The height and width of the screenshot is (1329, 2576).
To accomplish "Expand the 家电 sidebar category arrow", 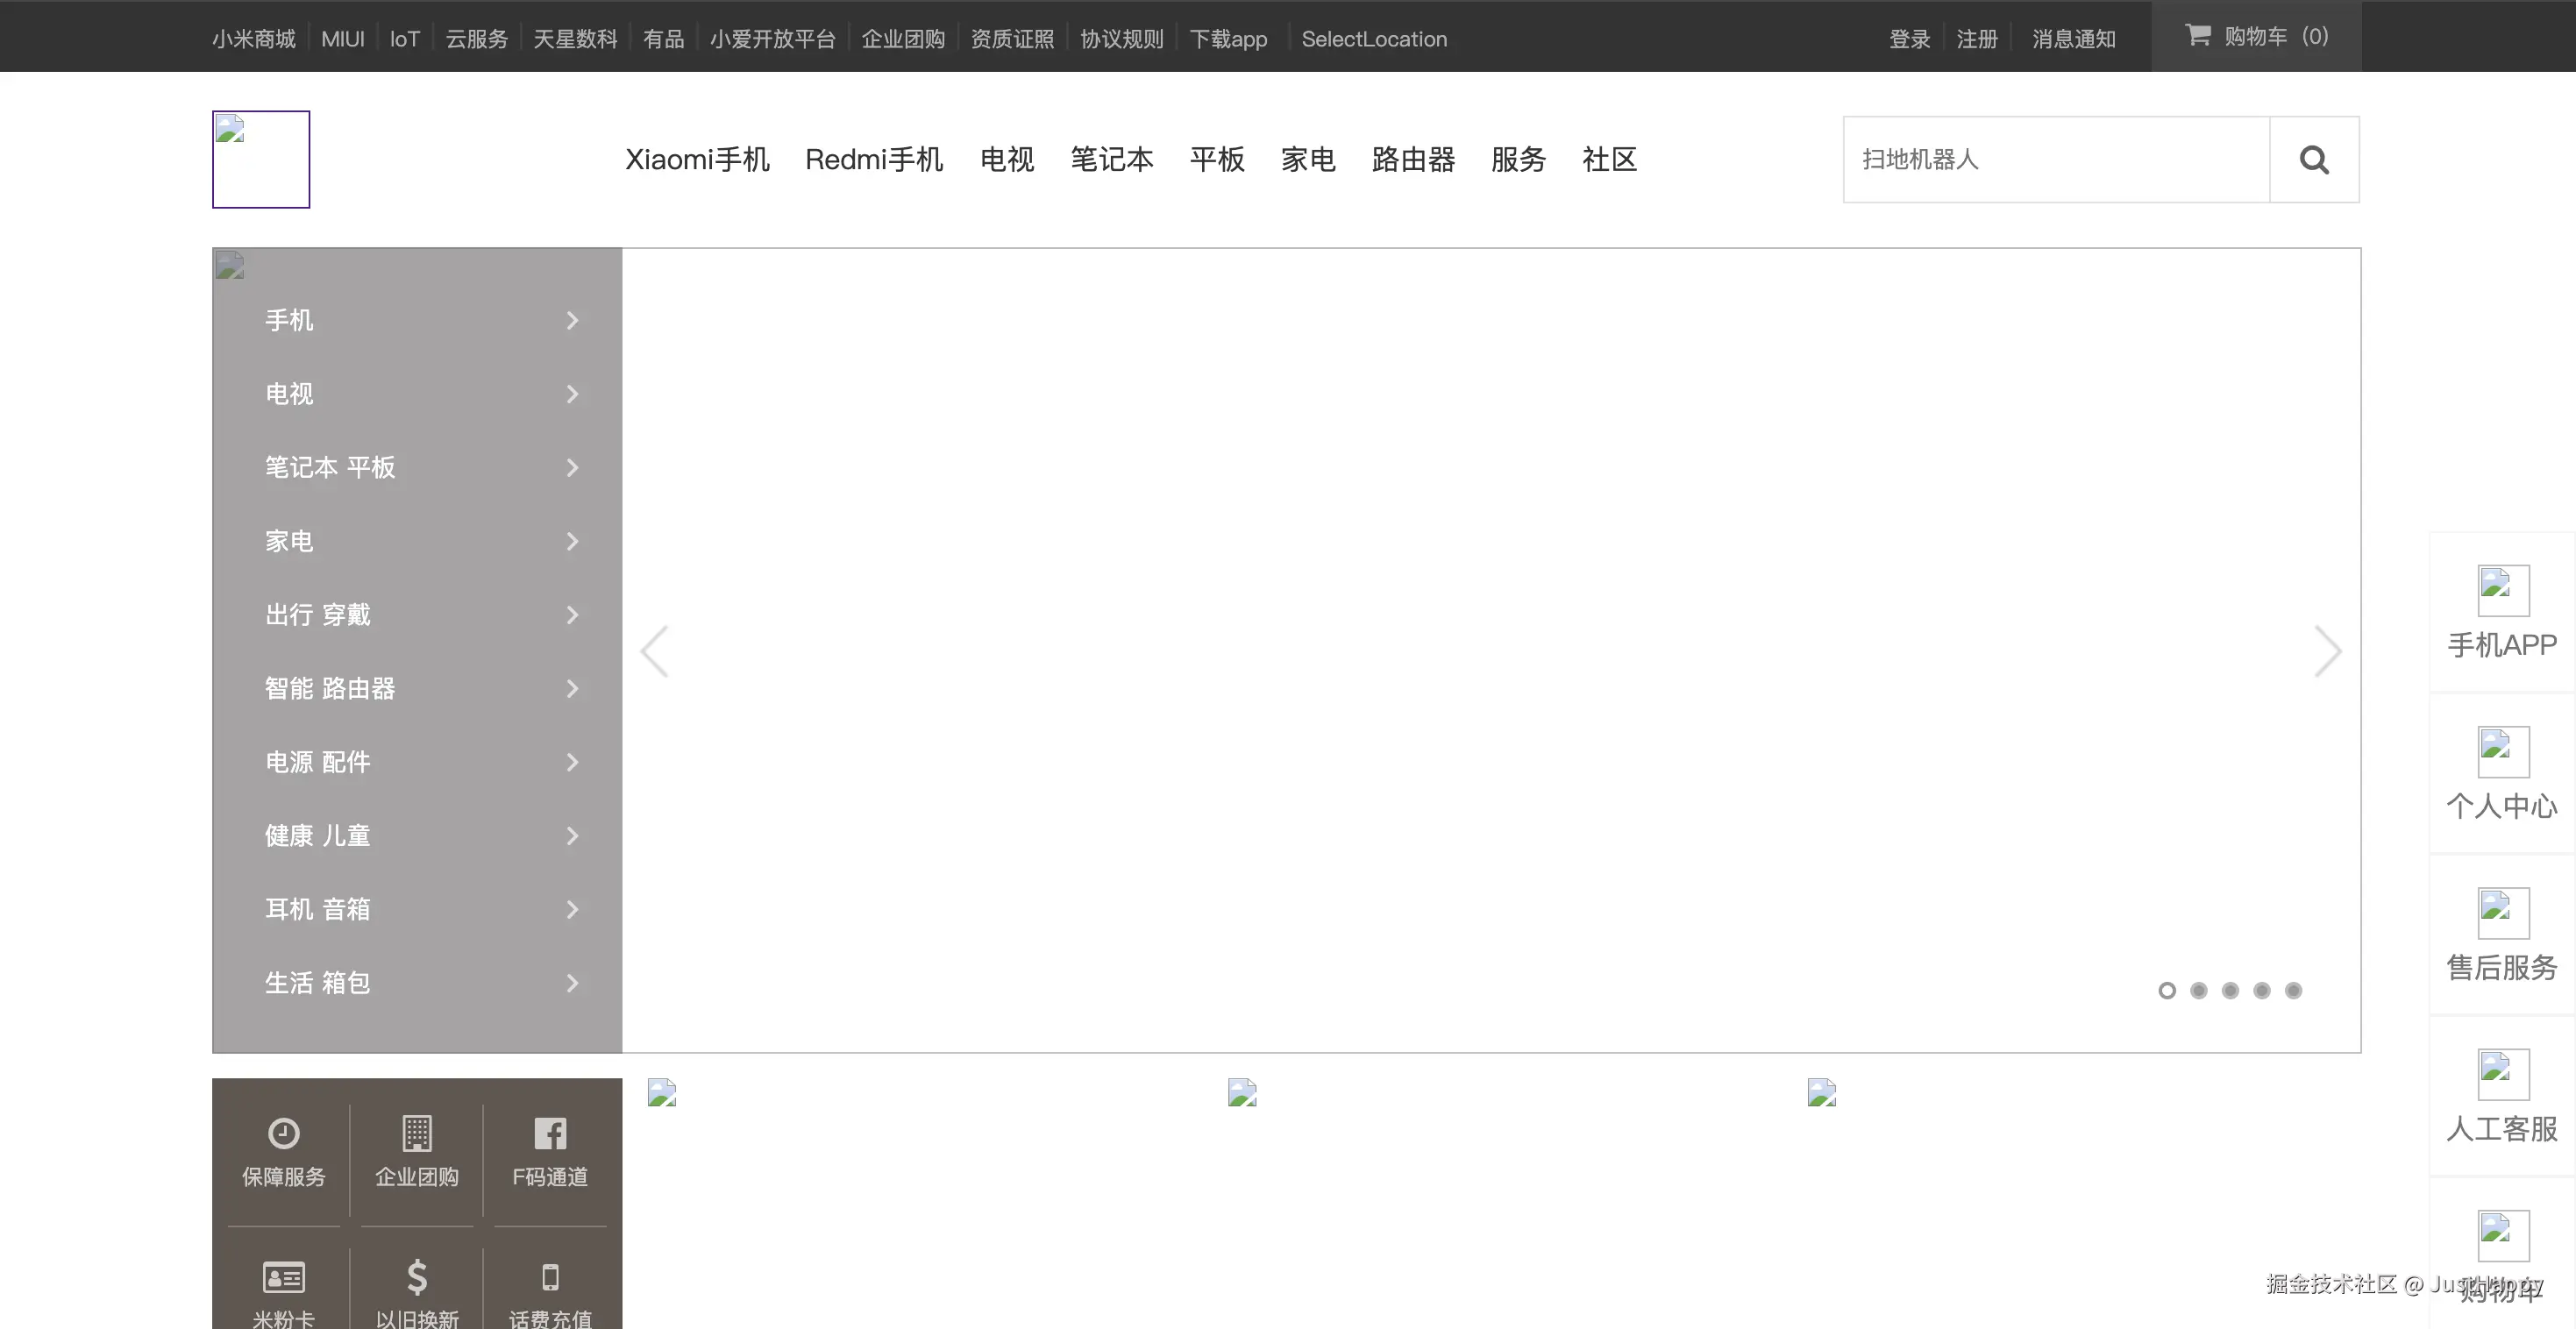I will 572,541.
